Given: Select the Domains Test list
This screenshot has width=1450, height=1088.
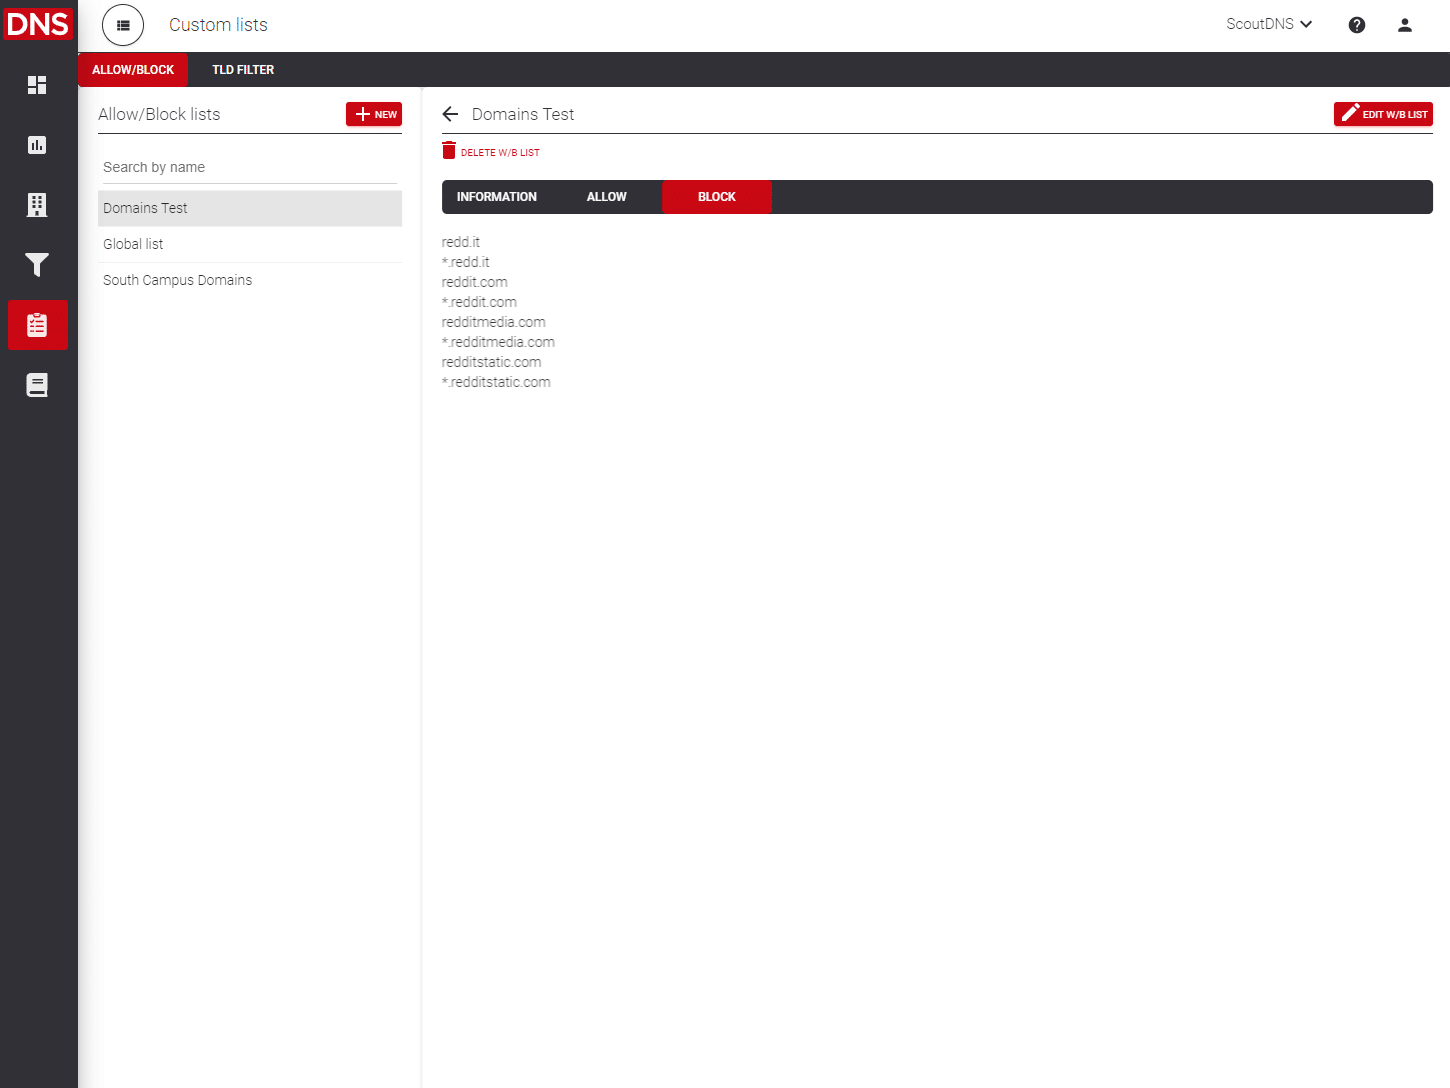Looking at the screenshot, I should point(250,208).
